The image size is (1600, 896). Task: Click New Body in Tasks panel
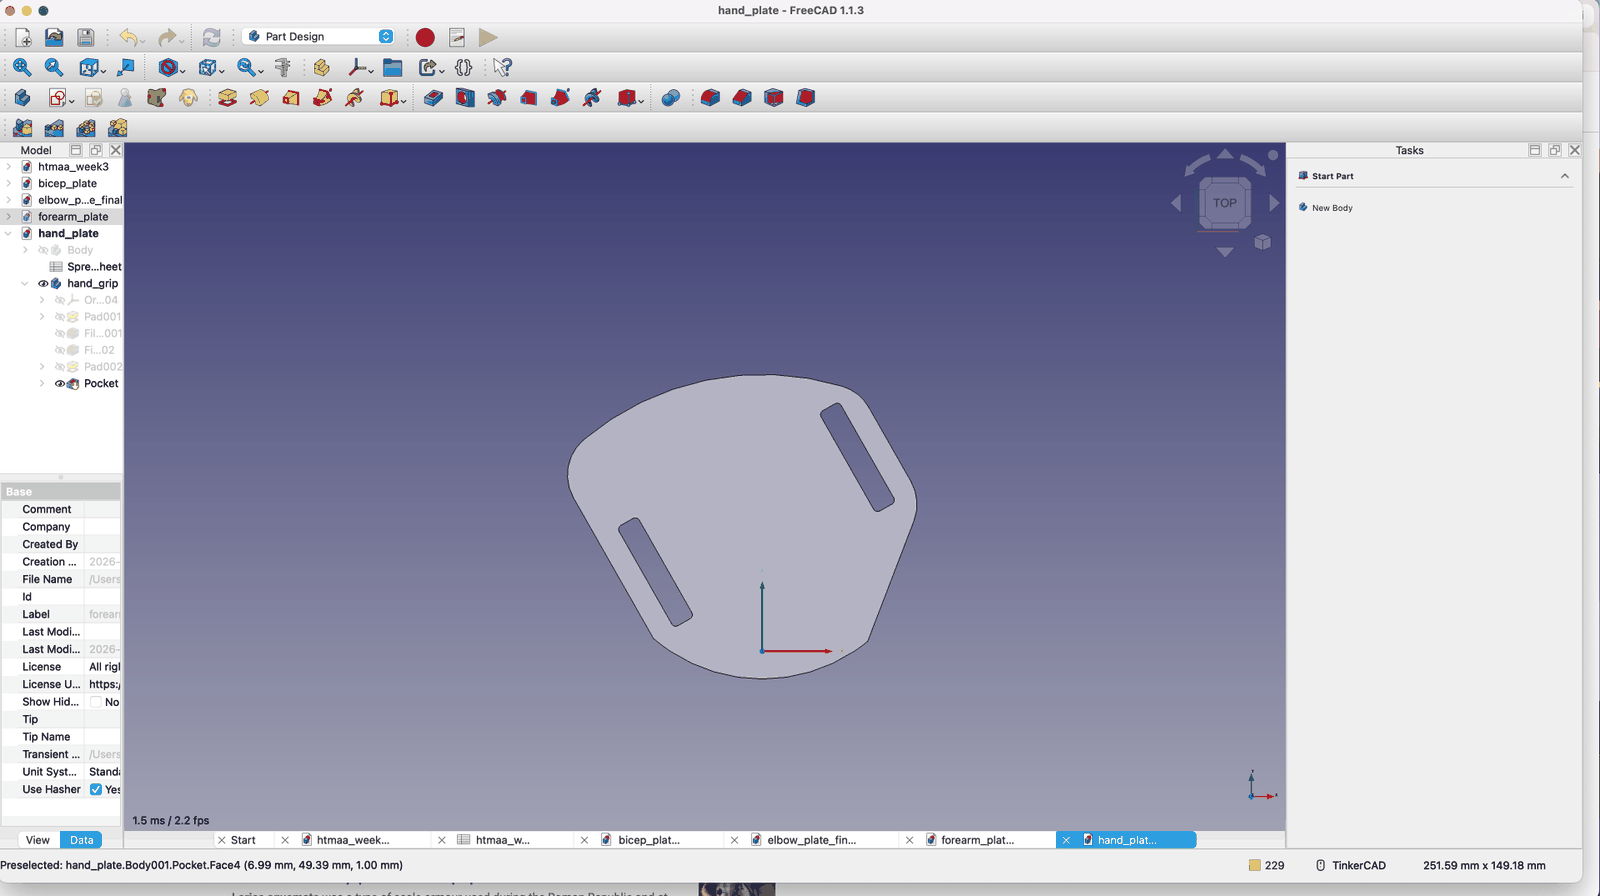1332,208
